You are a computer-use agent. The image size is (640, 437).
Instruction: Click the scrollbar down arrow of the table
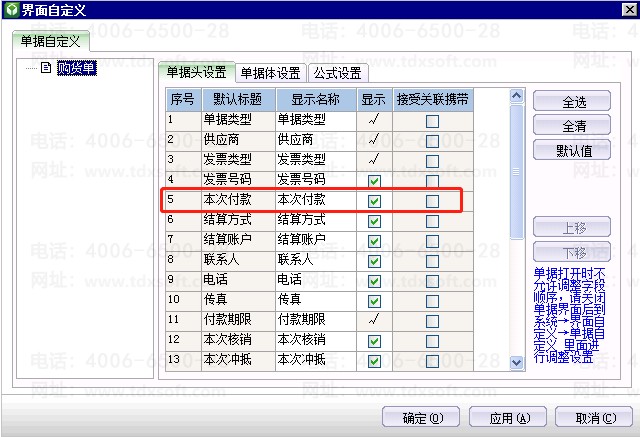[x=517, y=362]
